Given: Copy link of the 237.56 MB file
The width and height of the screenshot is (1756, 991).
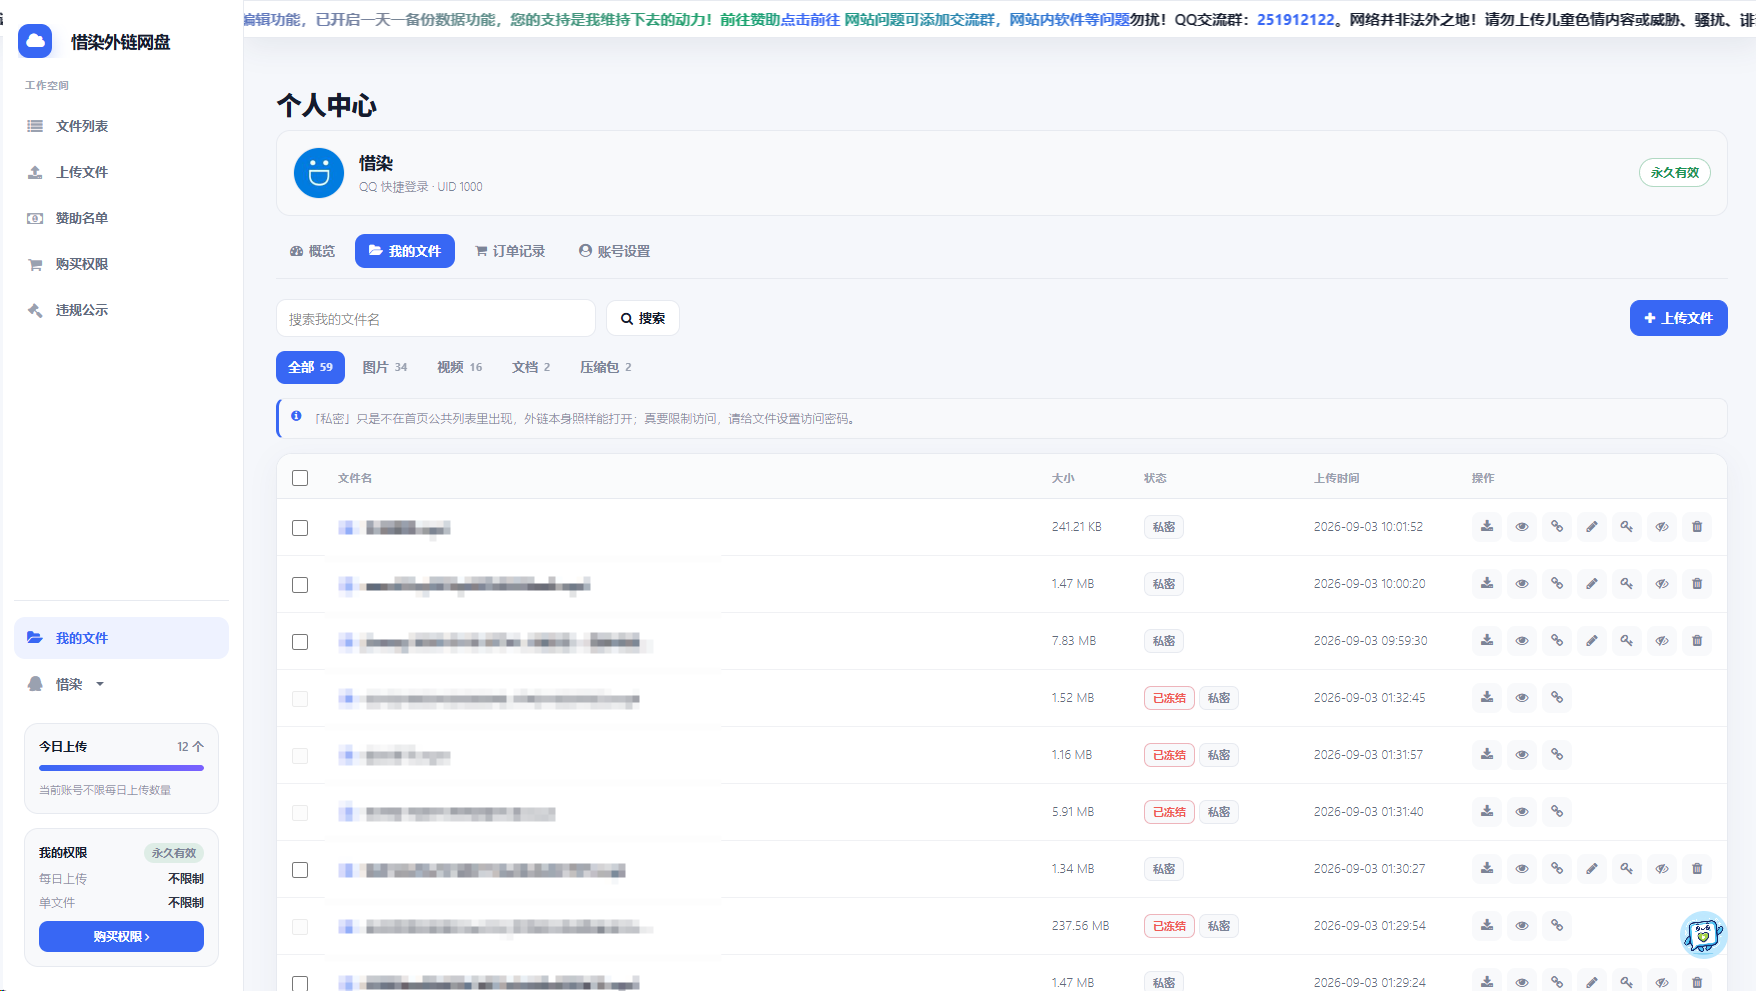Looking at the screenshot, I should coord(1557,926).
